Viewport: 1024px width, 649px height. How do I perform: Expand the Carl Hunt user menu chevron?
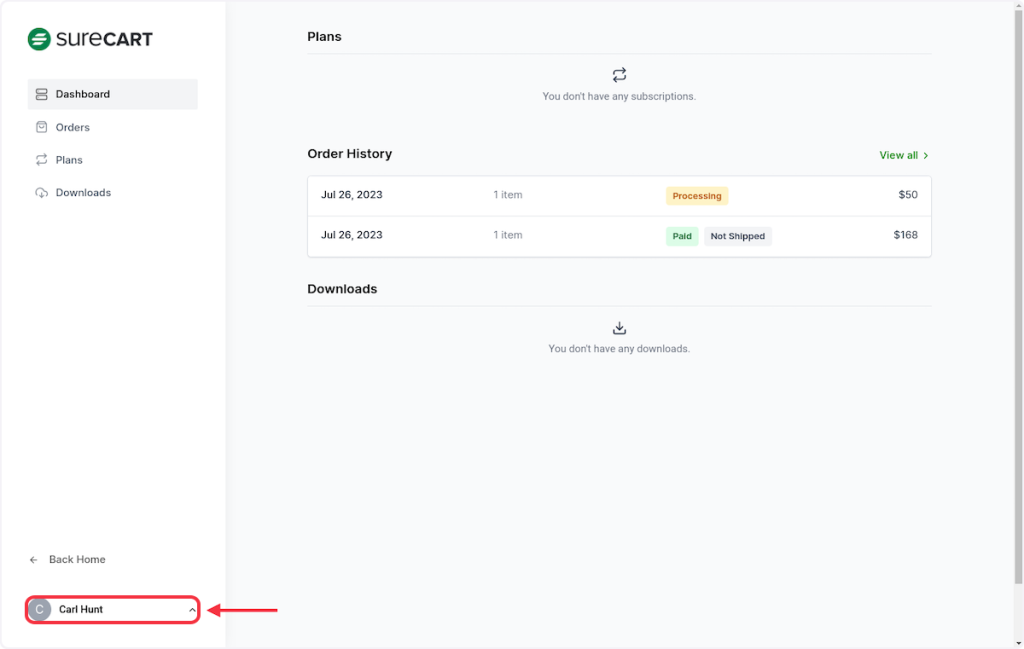pos(192,610)
